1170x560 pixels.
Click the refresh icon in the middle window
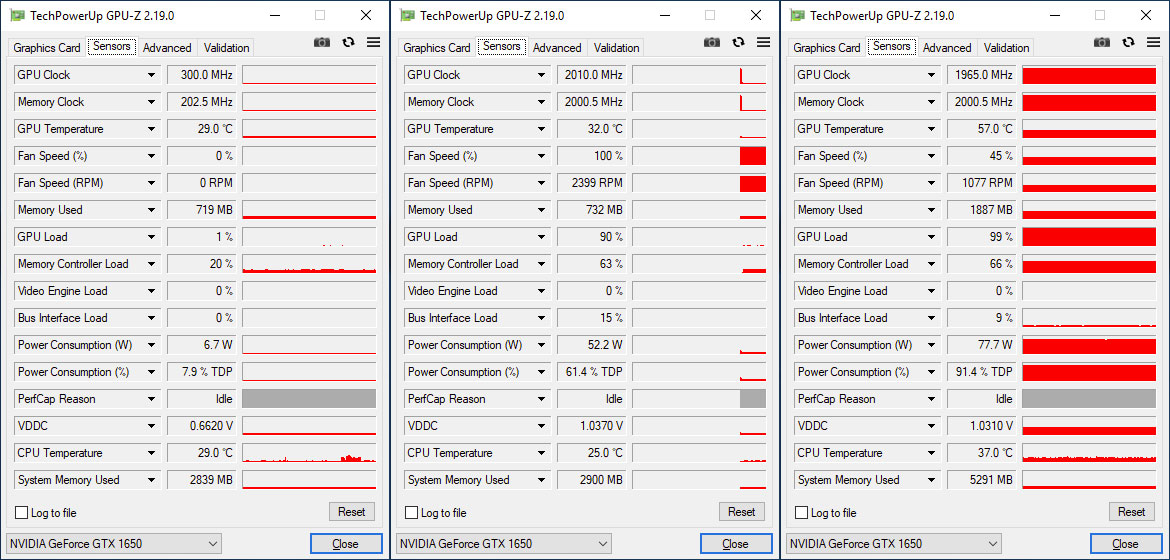click(738, 42)
